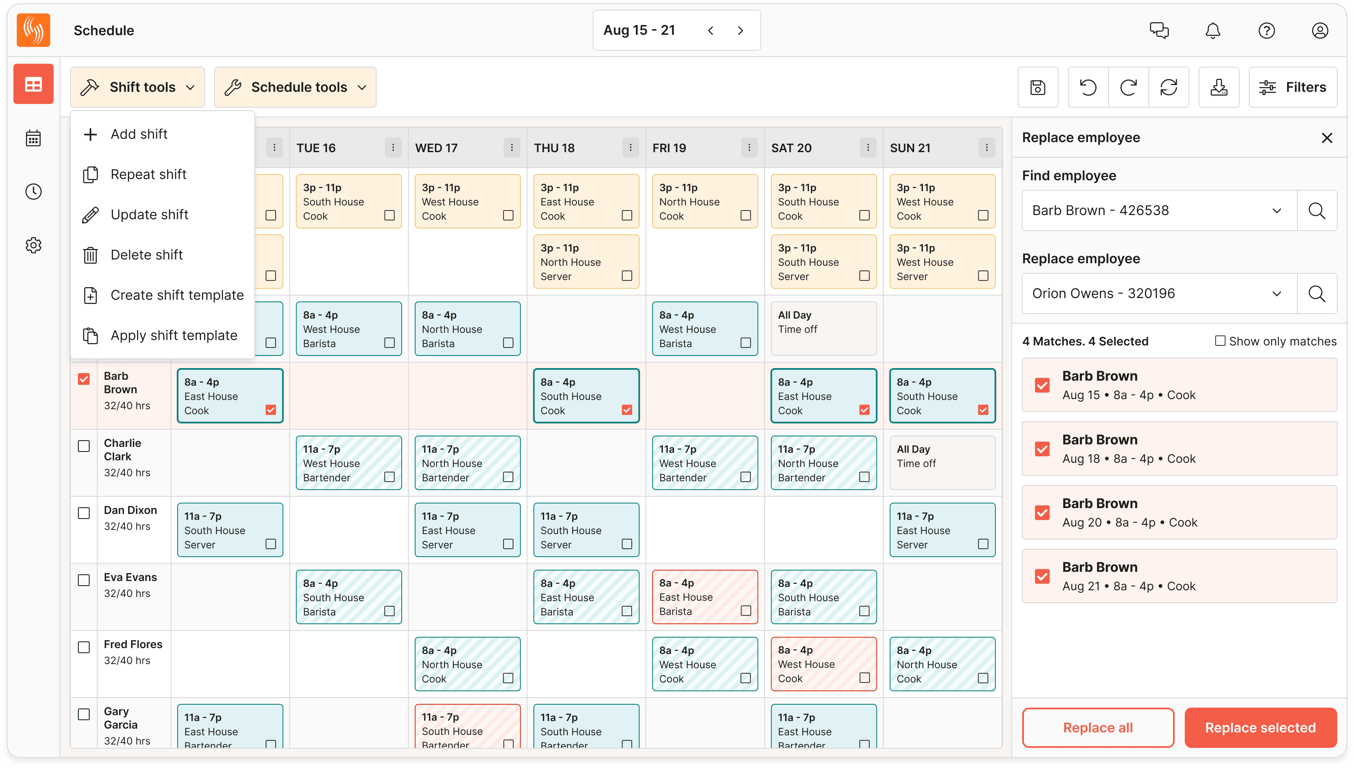Select Add shift menu item
Viewport: 1354px width, 768px height.
163,134
